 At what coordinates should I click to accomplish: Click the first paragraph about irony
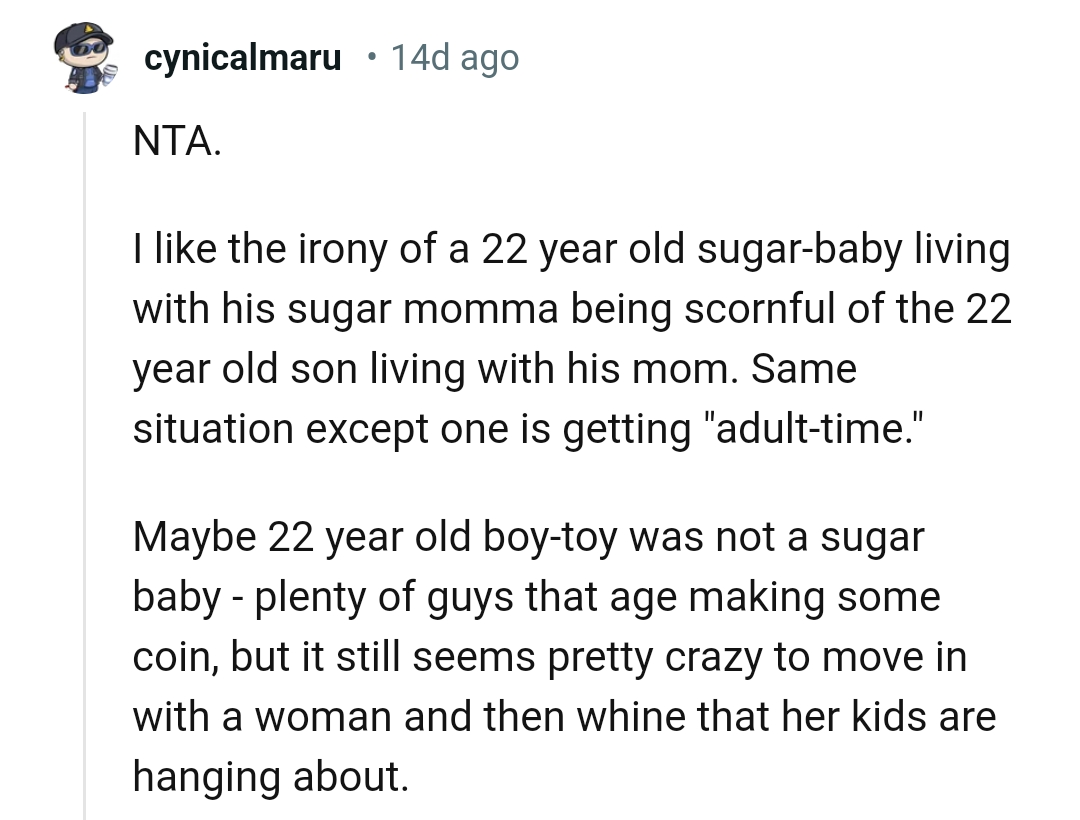tap(570, 338)
